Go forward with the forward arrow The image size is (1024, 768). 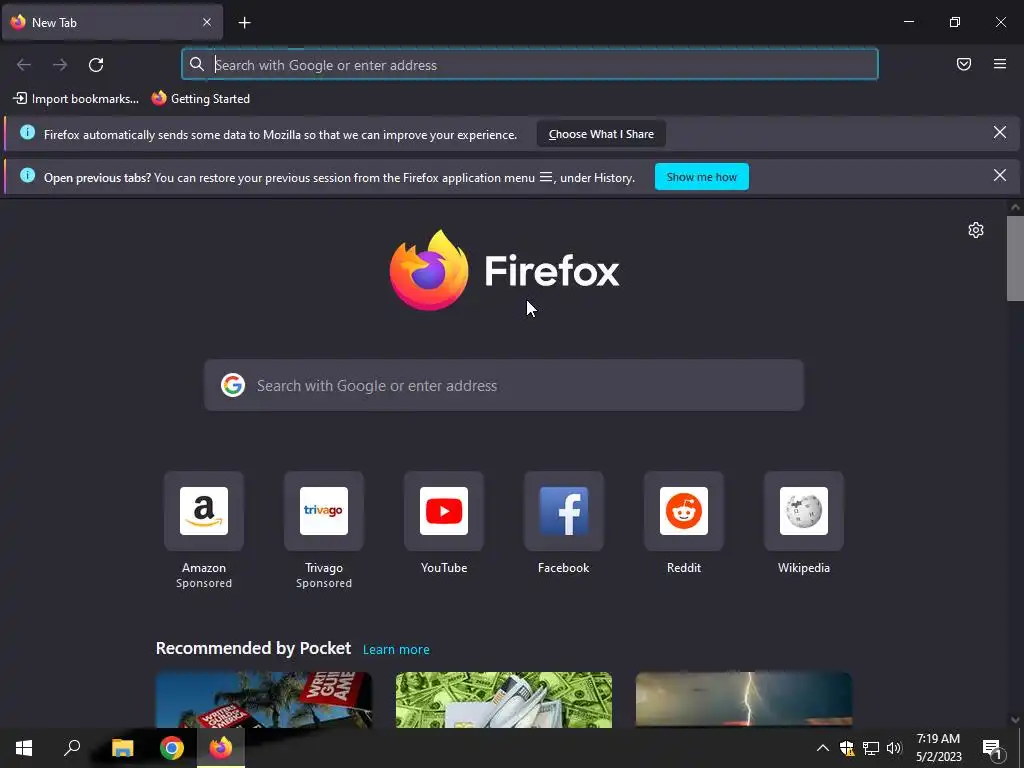(x=60, y=65)
